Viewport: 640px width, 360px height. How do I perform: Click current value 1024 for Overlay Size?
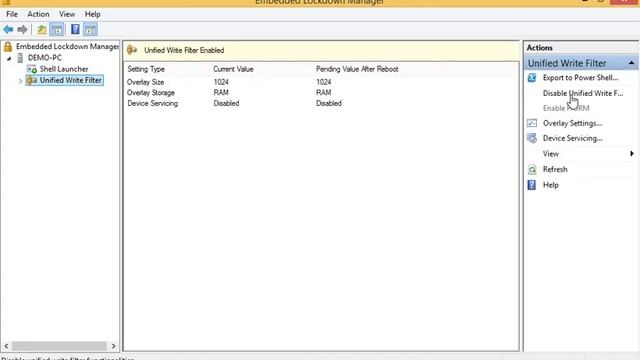click(x=221, y=82)
